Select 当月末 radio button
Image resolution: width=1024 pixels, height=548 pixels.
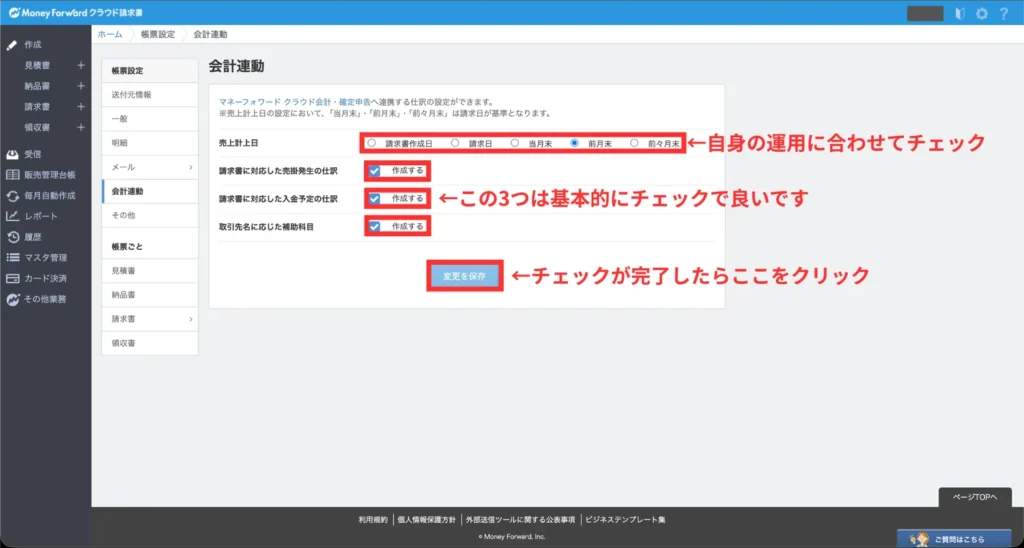(515, 143)
